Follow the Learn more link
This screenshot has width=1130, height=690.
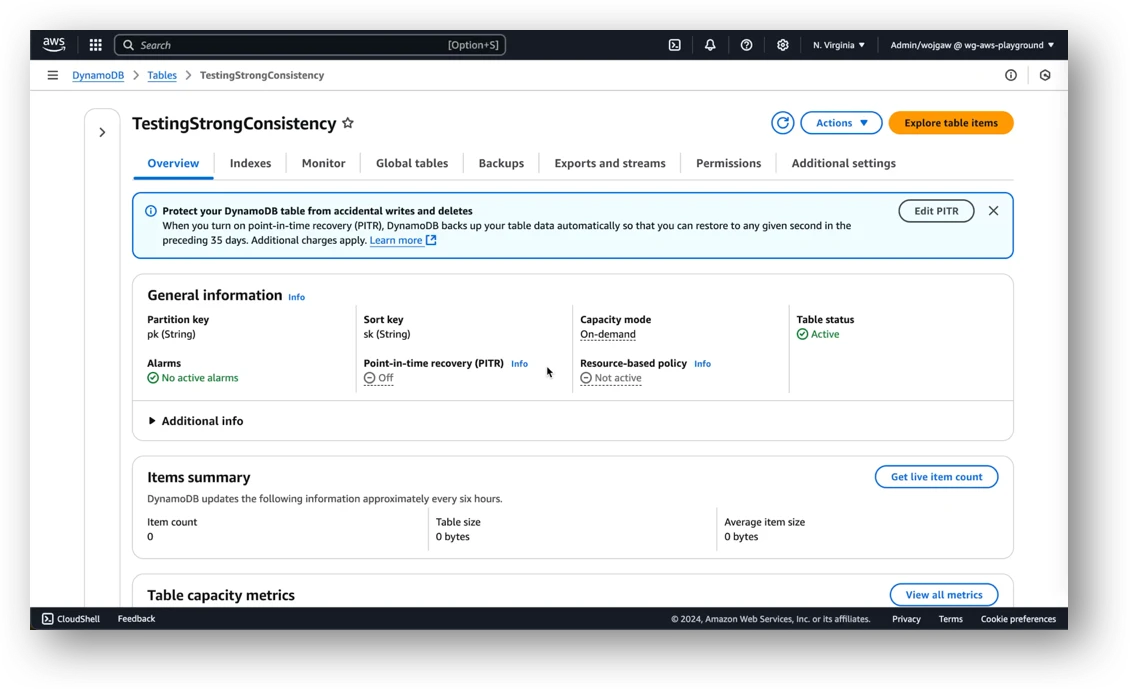click(x=396, y=240)
